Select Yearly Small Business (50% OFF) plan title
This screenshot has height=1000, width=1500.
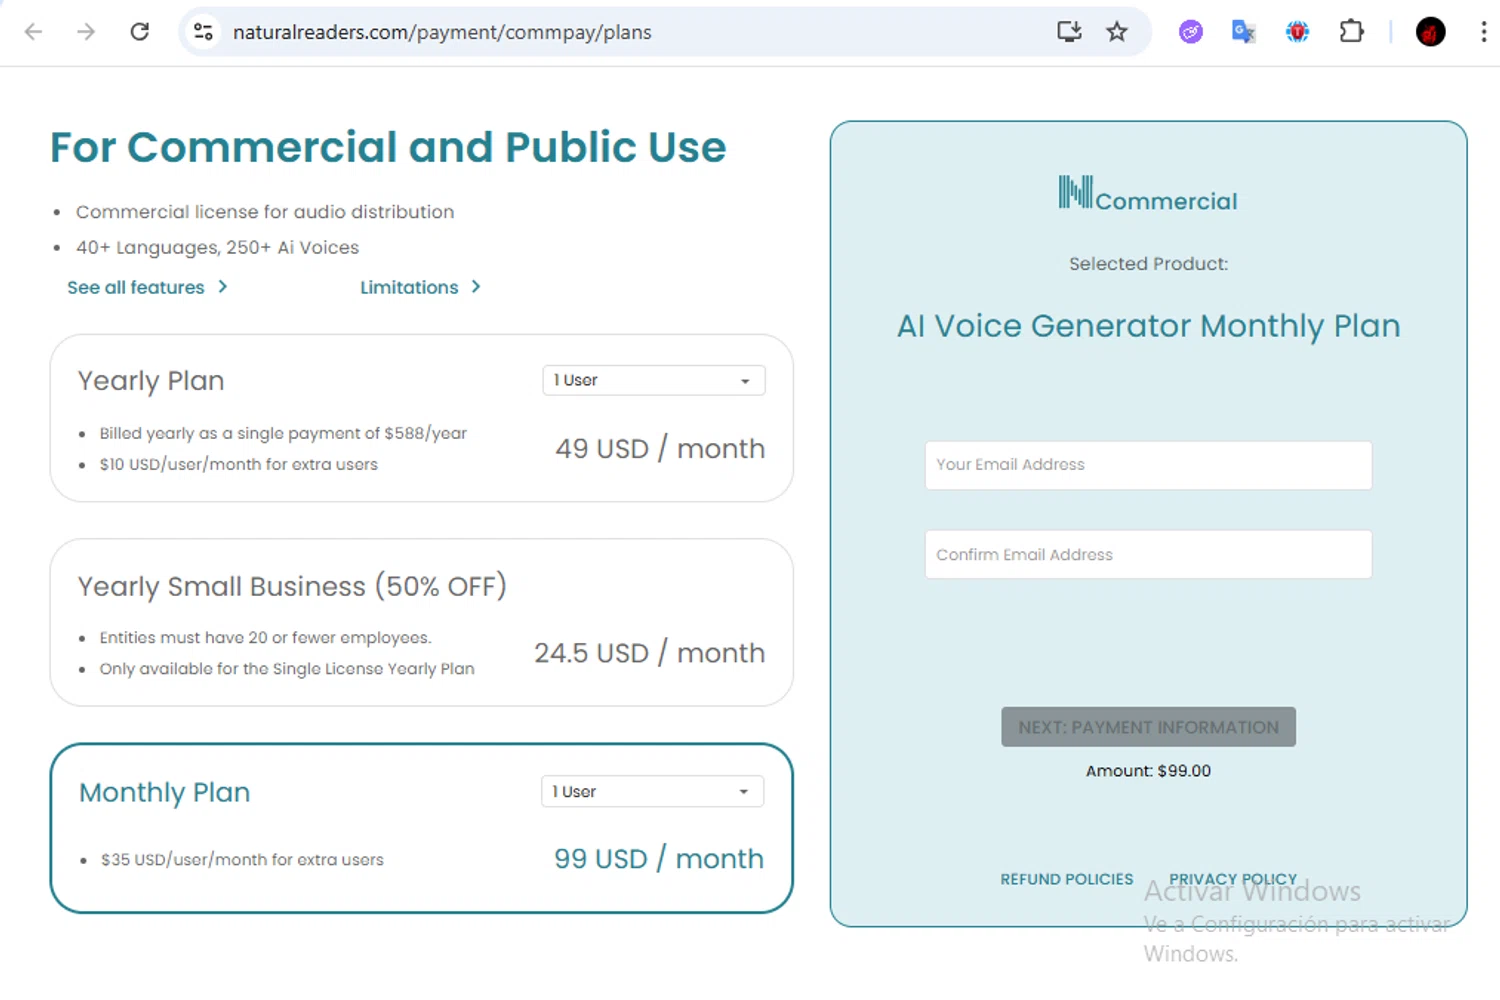[x=292, y=586]
